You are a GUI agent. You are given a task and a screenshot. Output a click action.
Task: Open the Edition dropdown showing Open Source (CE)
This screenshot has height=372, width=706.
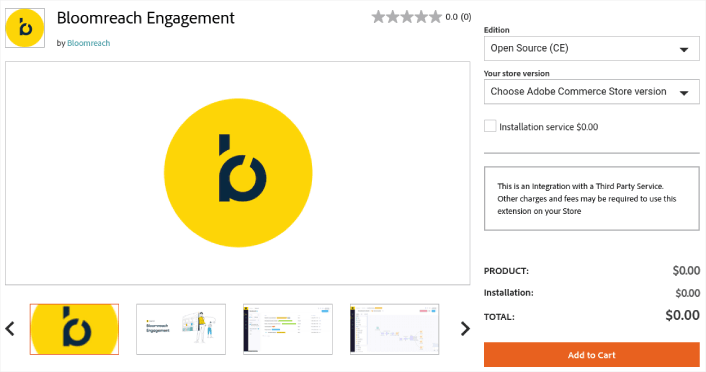pyautogui.click(x=592, y=48)
